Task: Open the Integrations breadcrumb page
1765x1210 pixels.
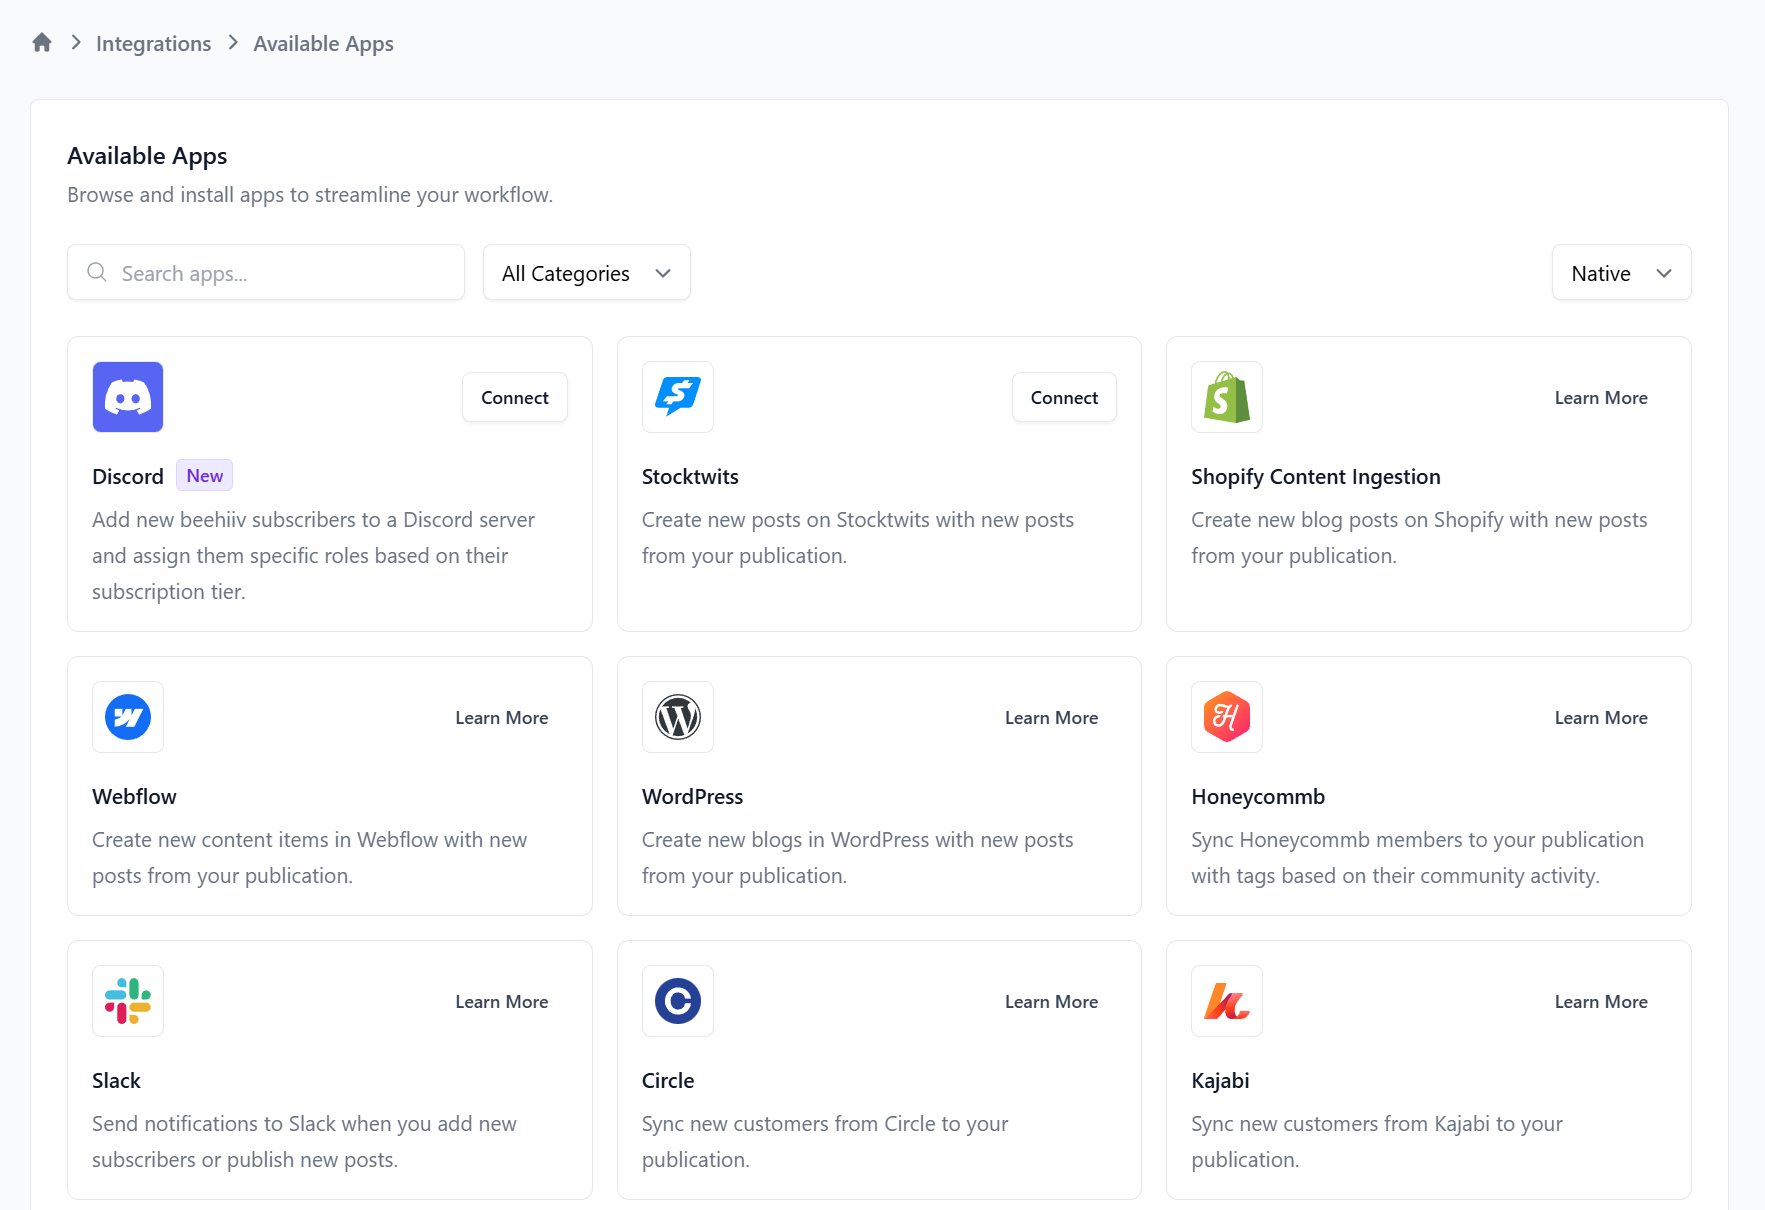Action: pyautogui.click(x=153, y=43)
